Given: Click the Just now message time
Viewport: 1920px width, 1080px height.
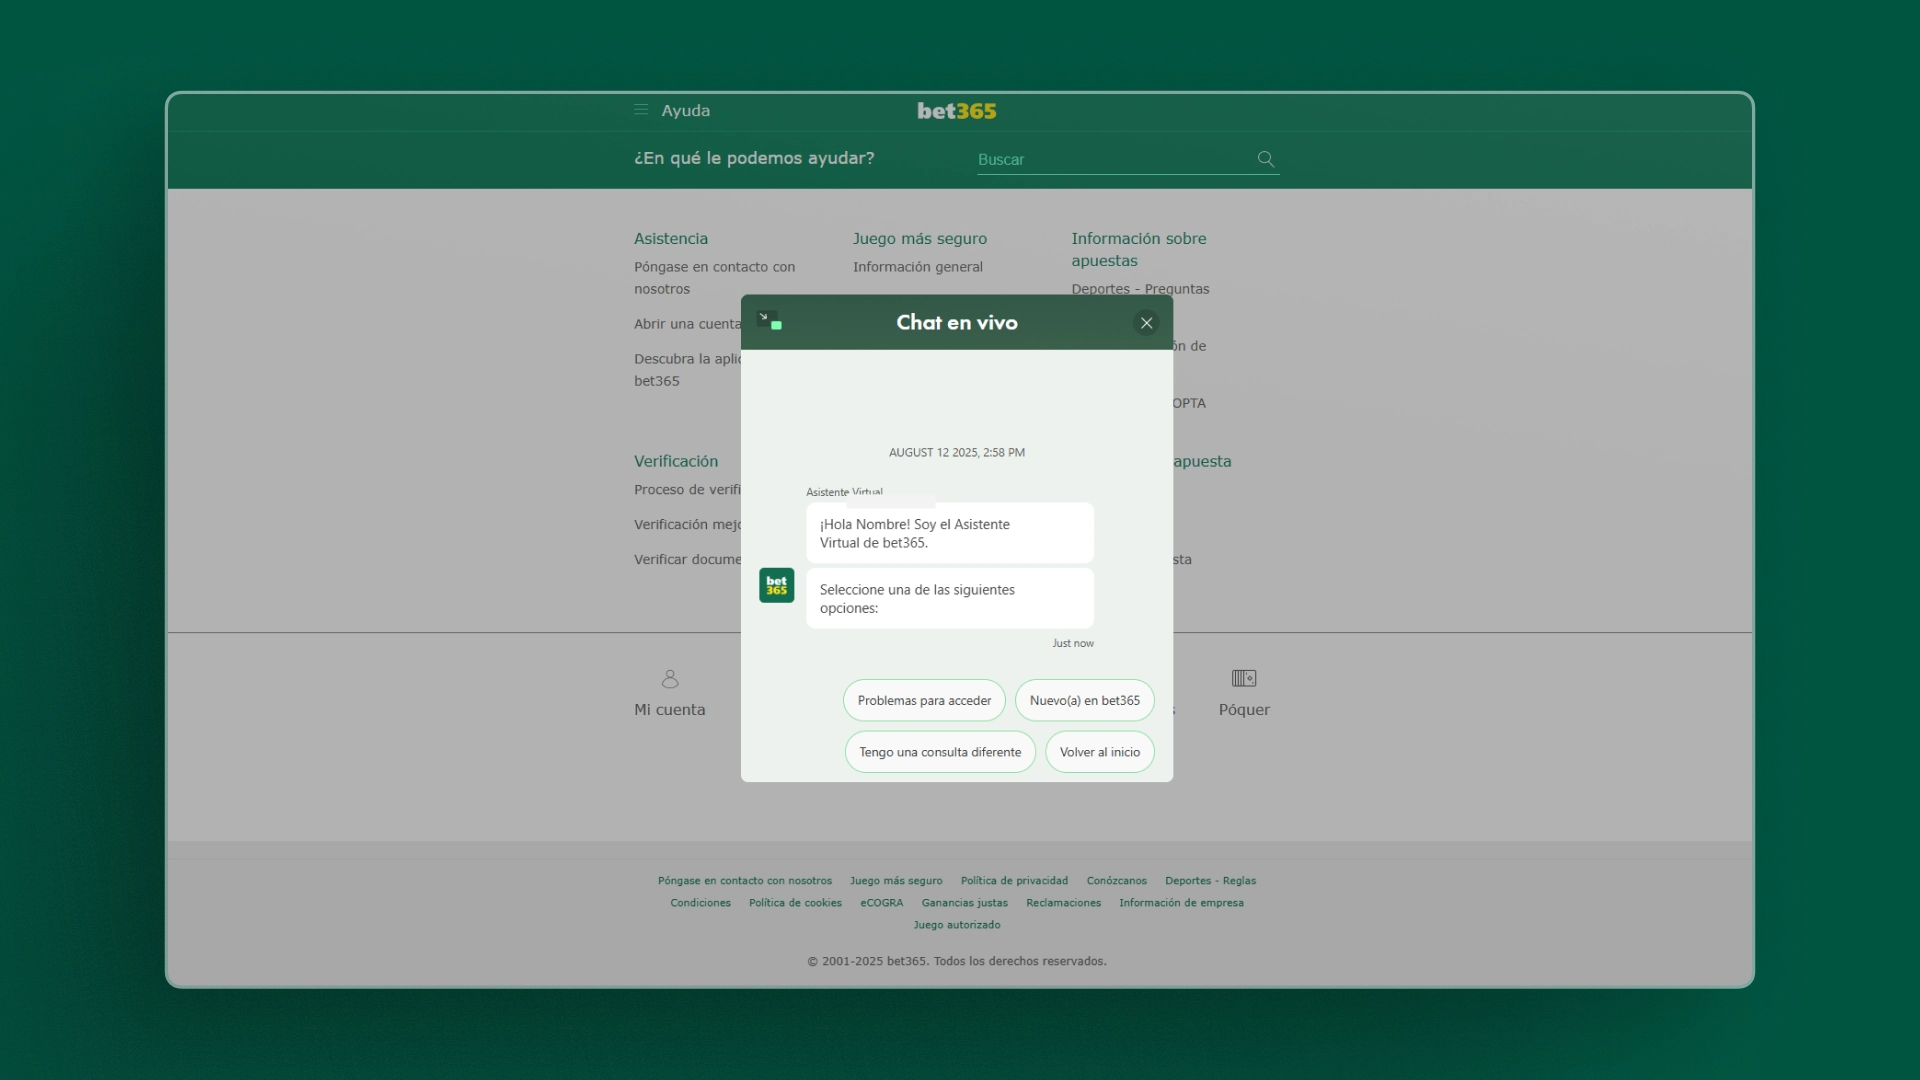Looking at the screenshot, I should coord(1073,643).
